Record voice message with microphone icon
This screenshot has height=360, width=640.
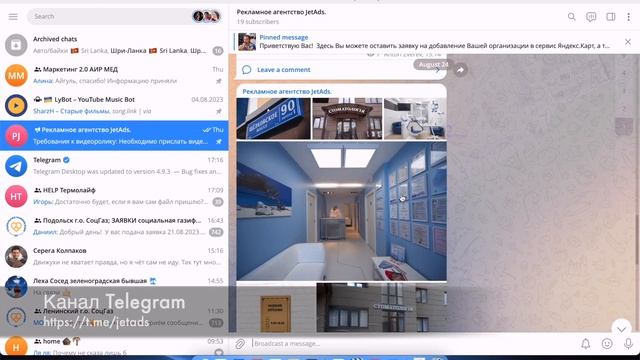pyautogui.click(x=628, y=344)
